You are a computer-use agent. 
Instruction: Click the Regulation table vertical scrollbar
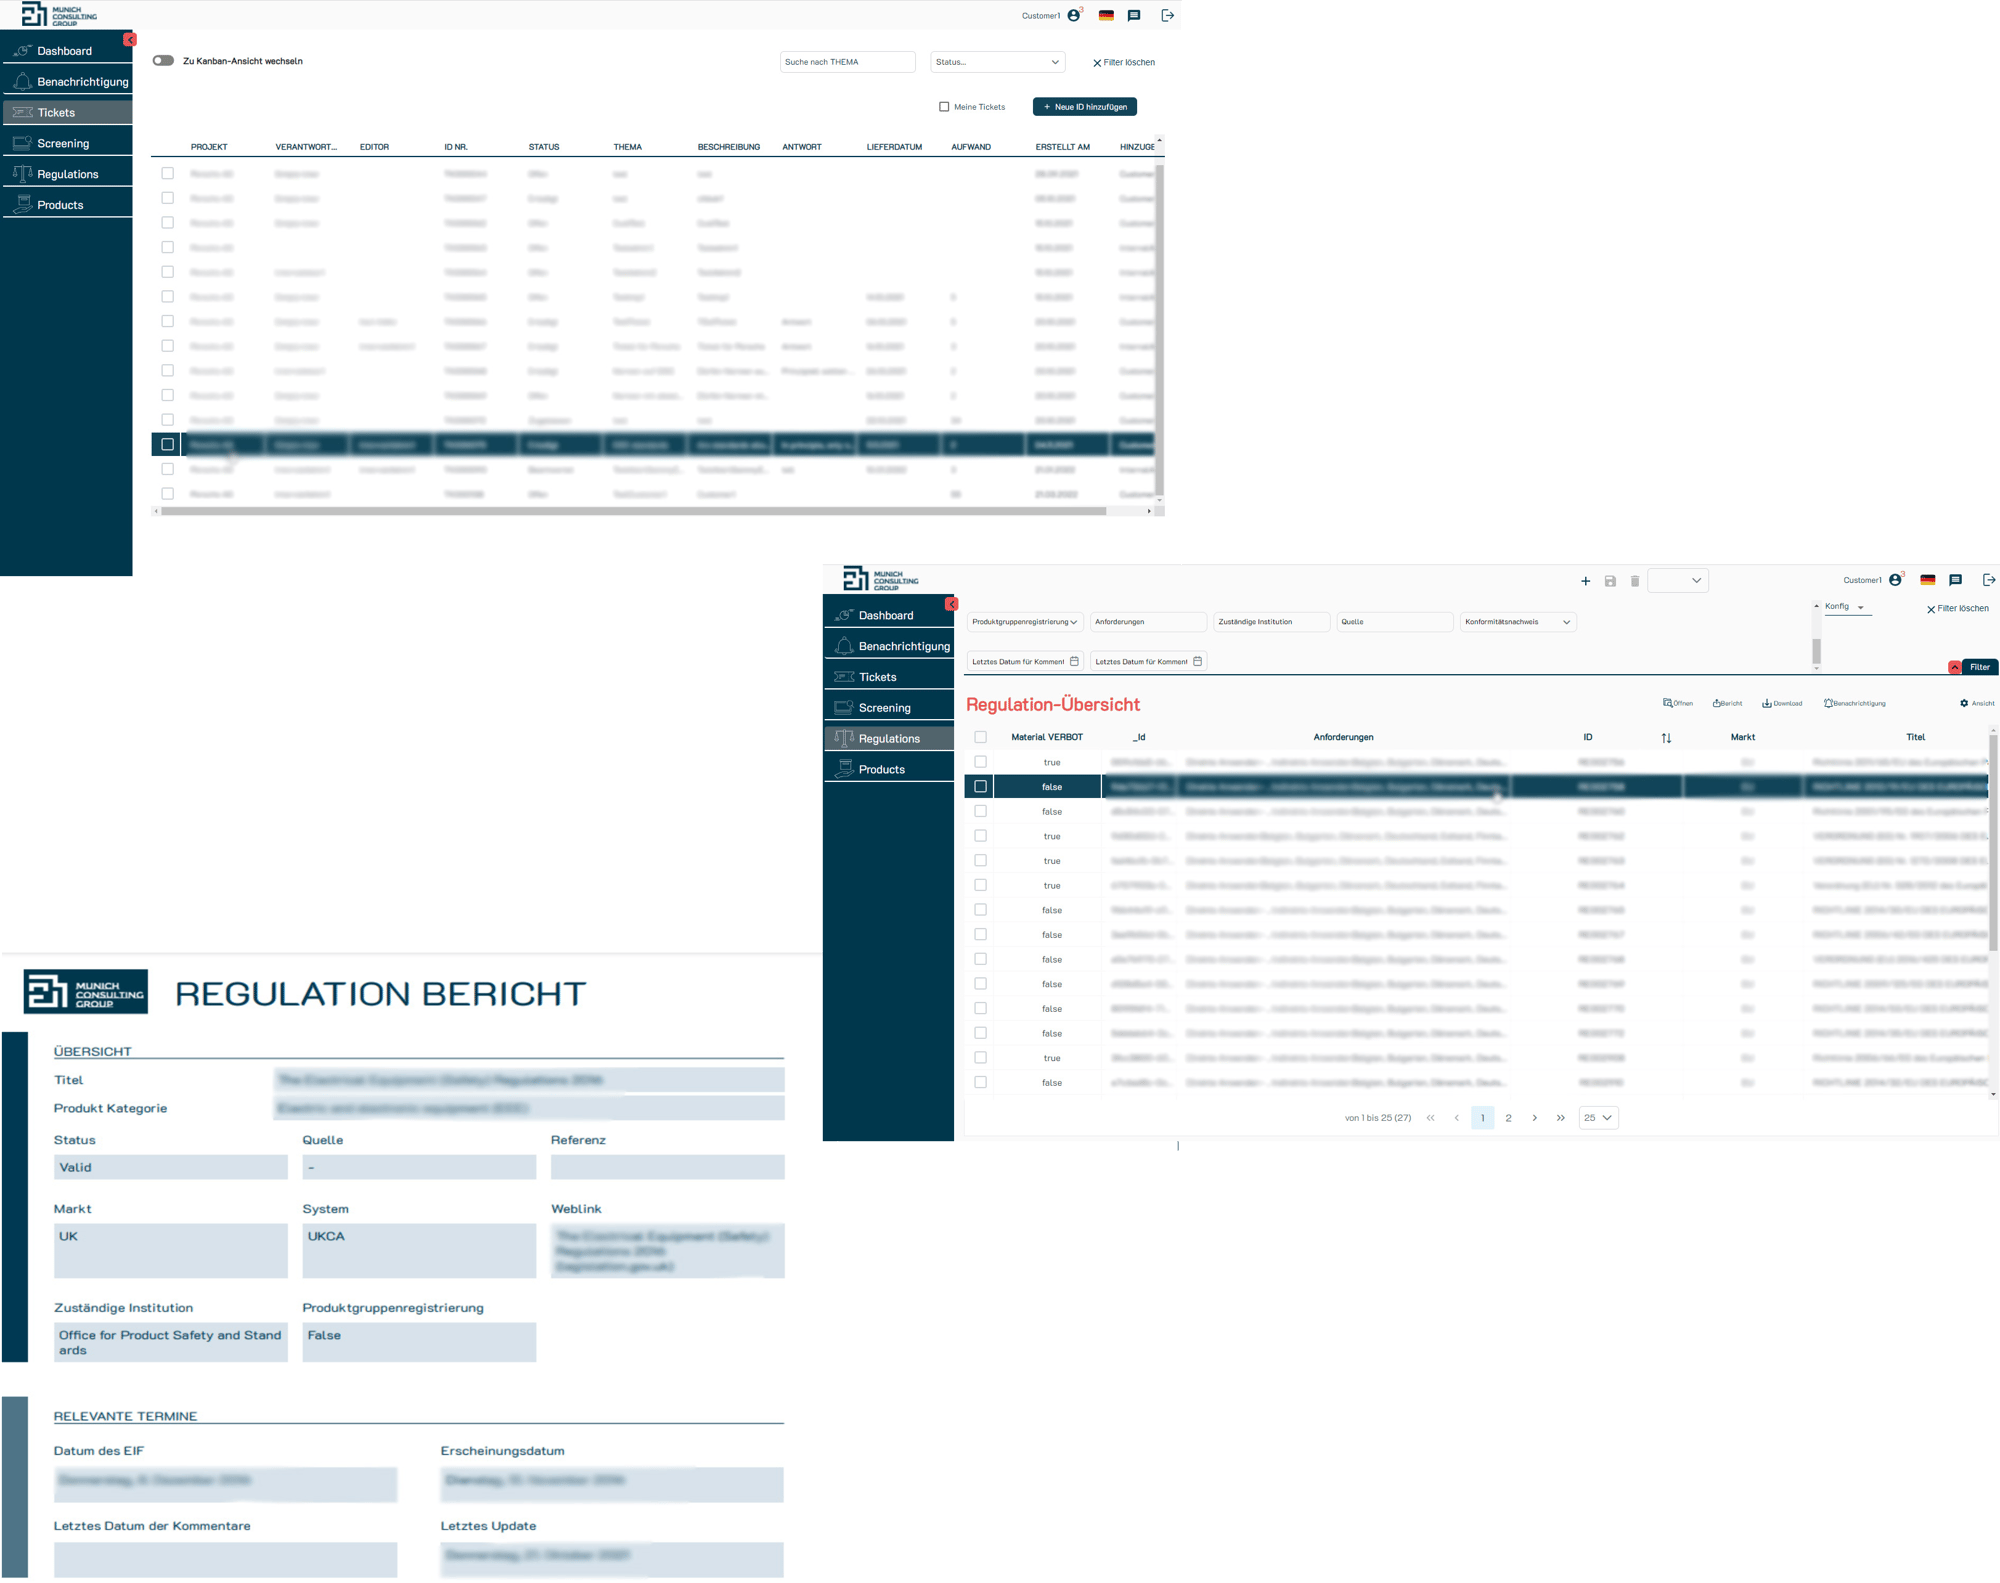[1993, 843]
